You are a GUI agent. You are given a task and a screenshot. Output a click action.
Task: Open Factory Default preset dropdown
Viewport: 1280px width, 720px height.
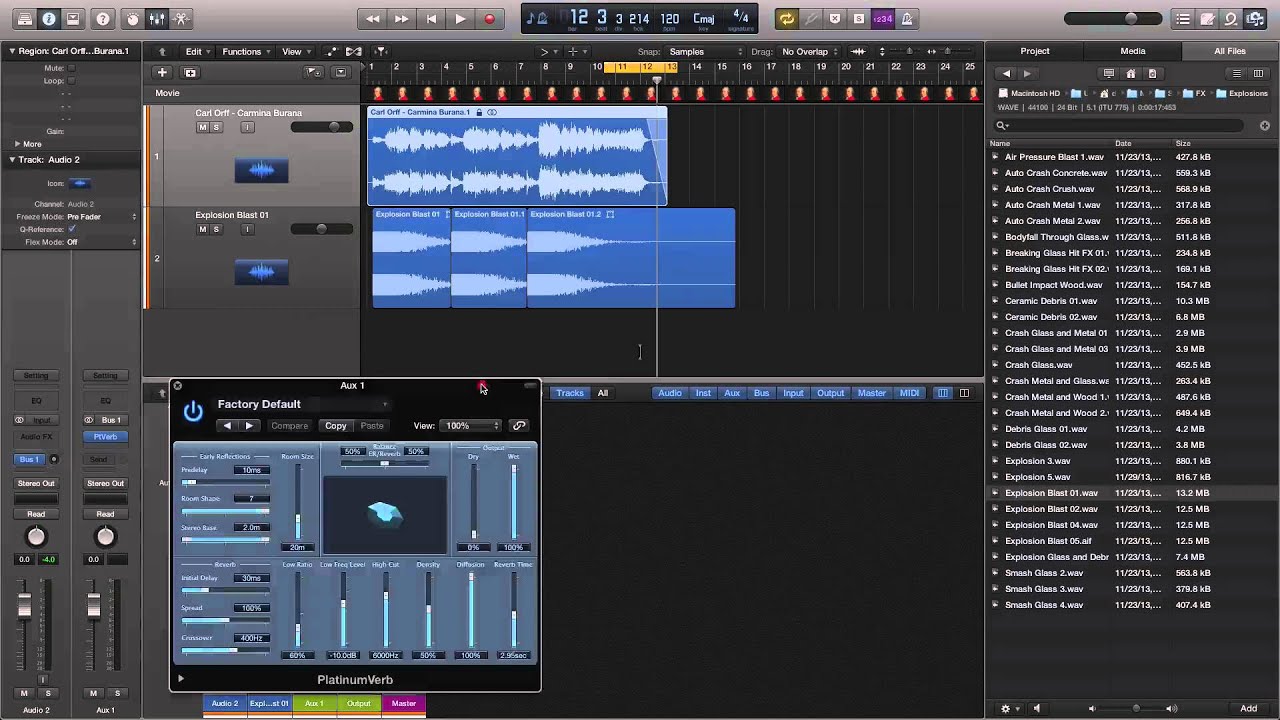[x=303, y=404]
